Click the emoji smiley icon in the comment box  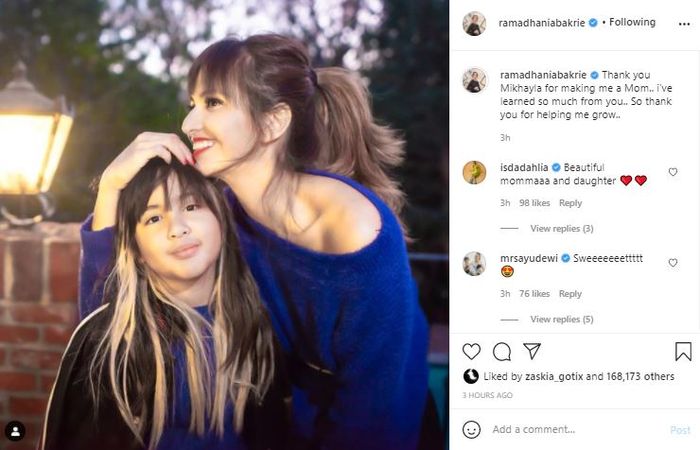click(x=471, y=429)
